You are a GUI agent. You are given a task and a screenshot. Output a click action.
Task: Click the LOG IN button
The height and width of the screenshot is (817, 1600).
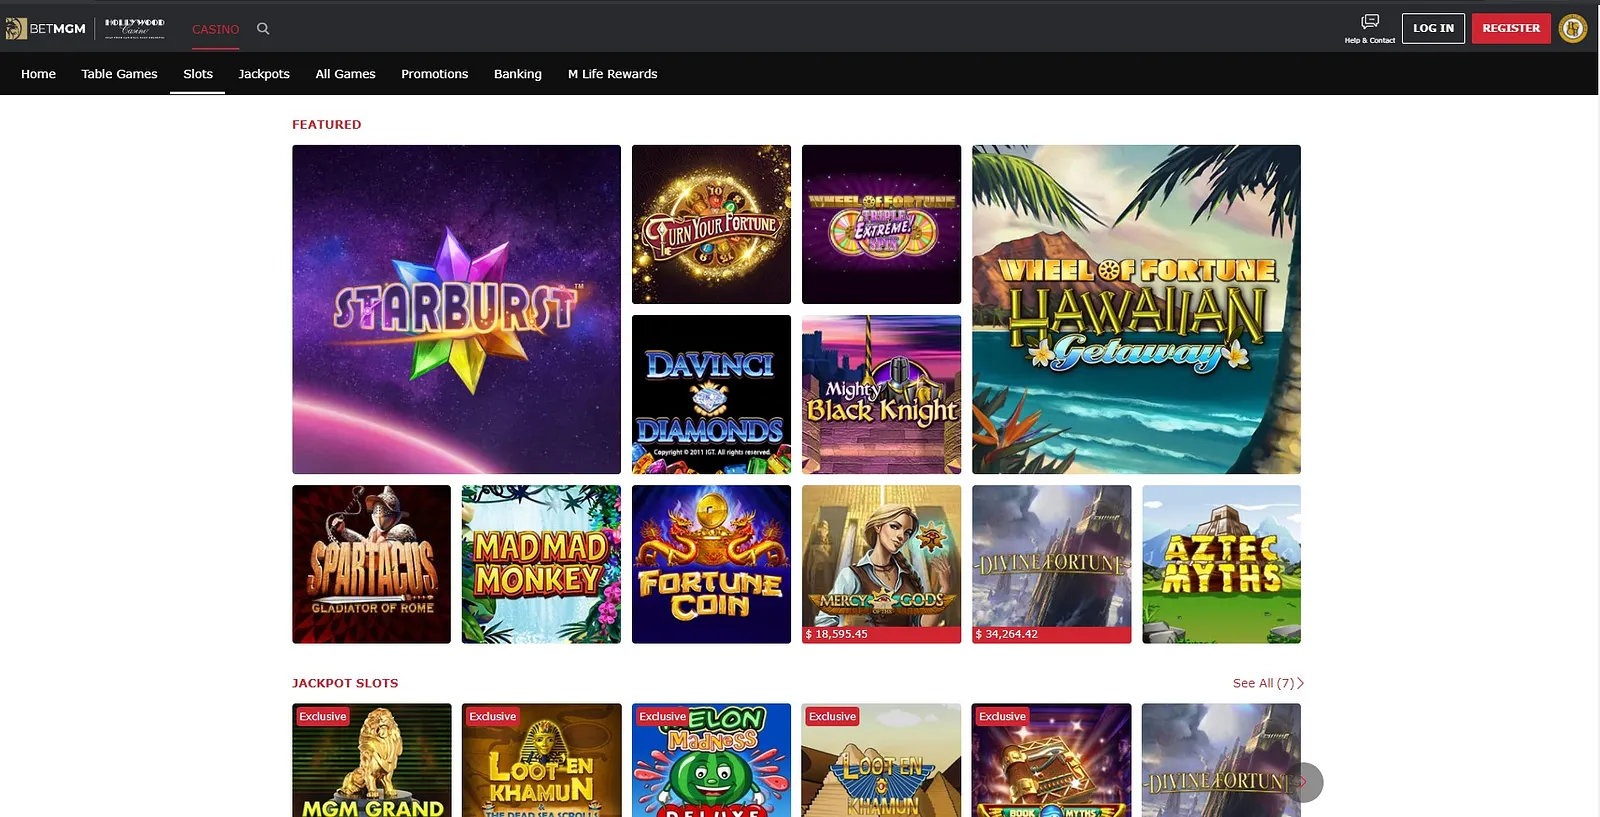pyautogui.click(x=1433, y=28)
